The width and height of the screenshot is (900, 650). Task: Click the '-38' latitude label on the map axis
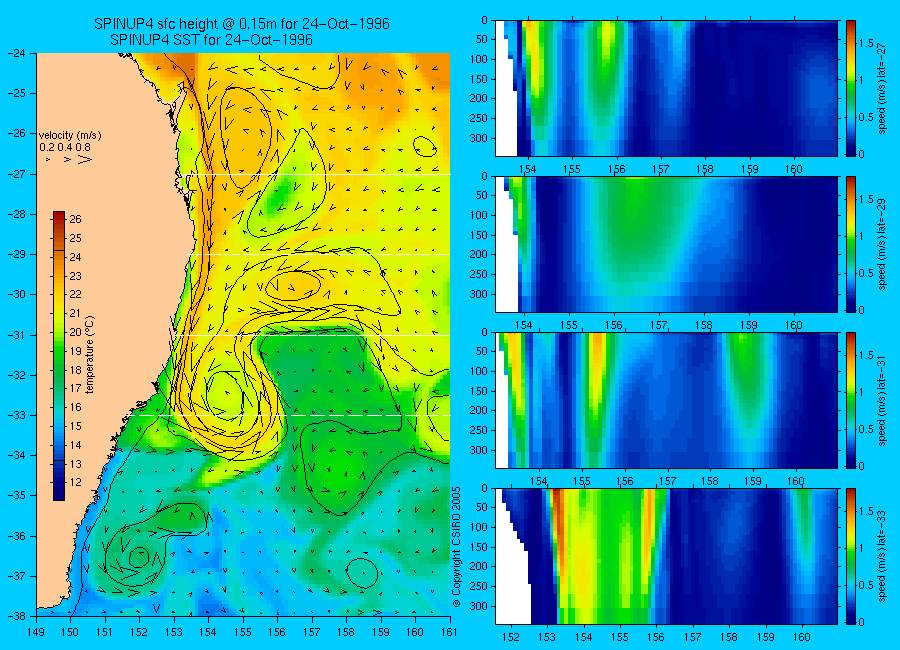17,616
